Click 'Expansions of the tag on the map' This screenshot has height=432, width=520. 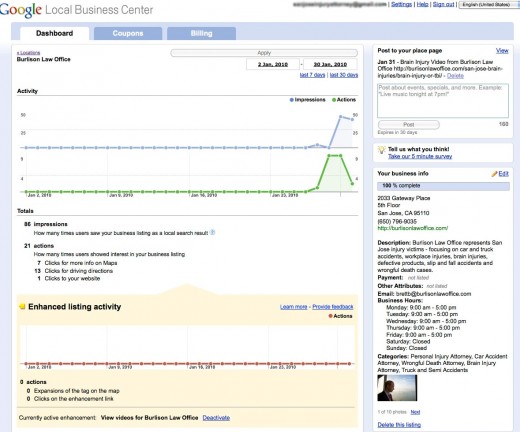(76, 391)
